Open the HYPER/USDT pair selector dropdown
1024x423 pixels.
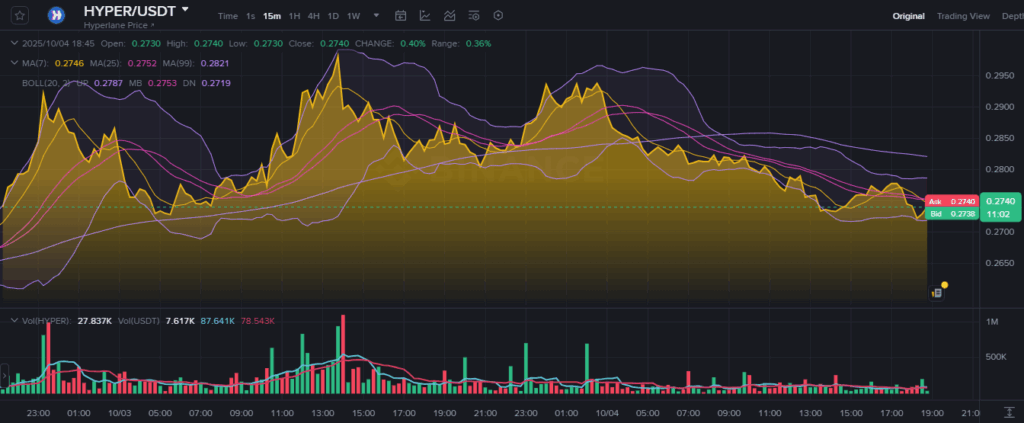(185, 10)
